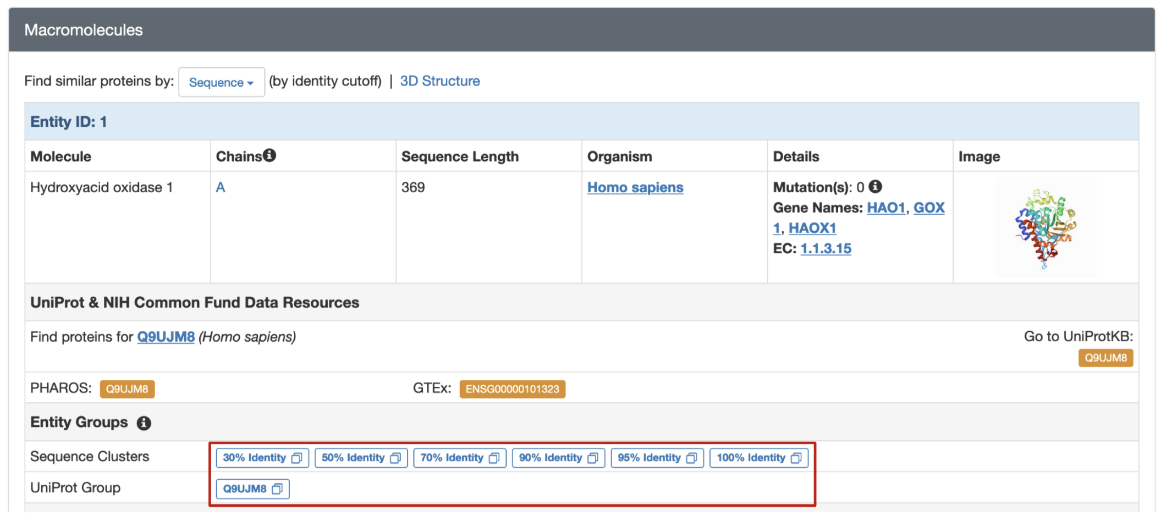Open chain A link
Image resolution: width=1170 pixels, height=530 pixels.
coord(221,187)
